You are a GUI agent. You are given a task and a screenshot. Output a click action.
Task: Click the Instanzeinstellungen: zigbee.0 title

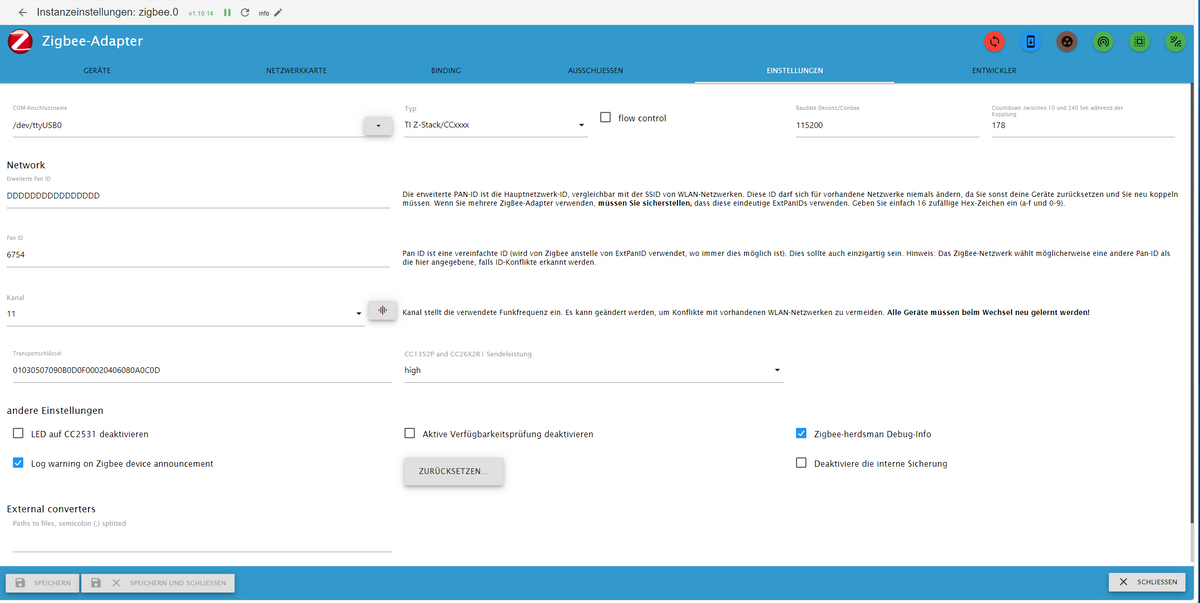coord(108,13)
